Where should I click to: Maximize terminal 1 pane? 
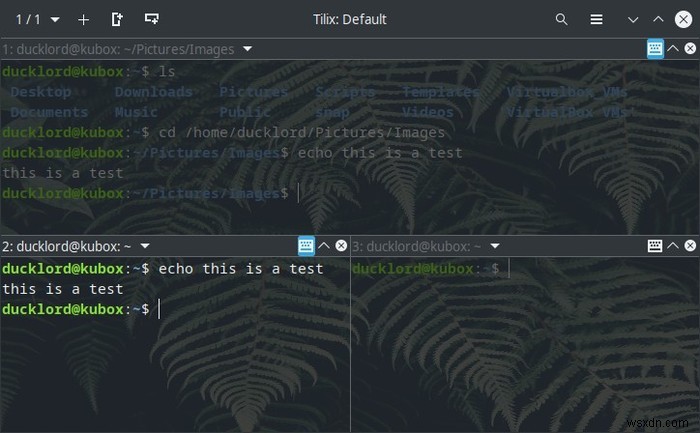[x=673, y=48]
